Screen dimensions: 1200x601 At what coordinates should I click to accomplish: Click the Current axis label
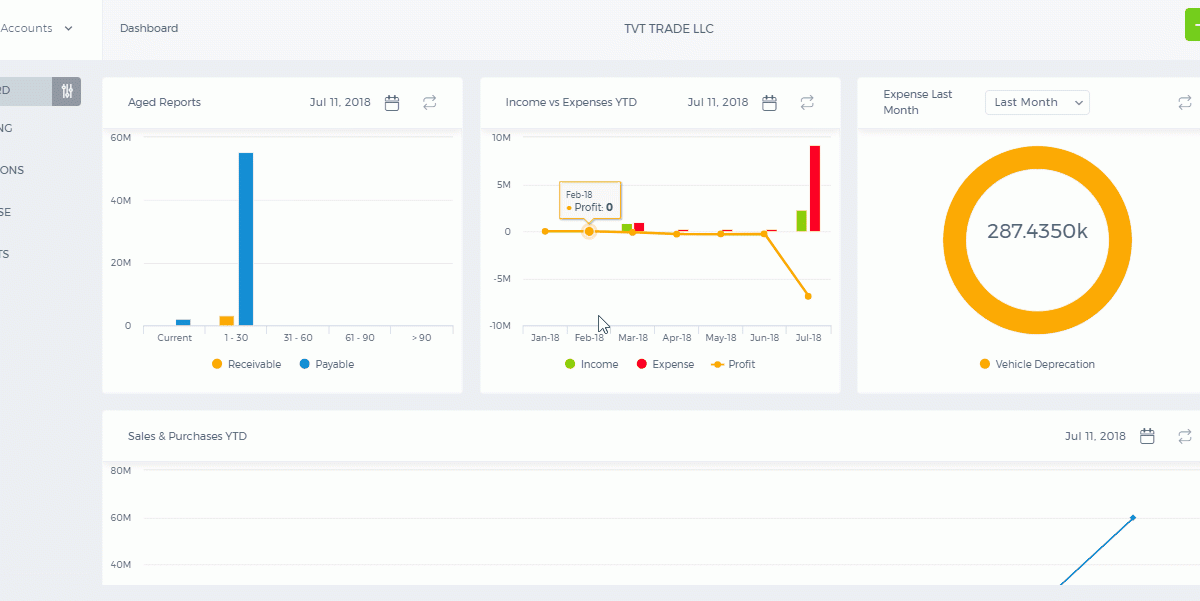click(175, 338)
